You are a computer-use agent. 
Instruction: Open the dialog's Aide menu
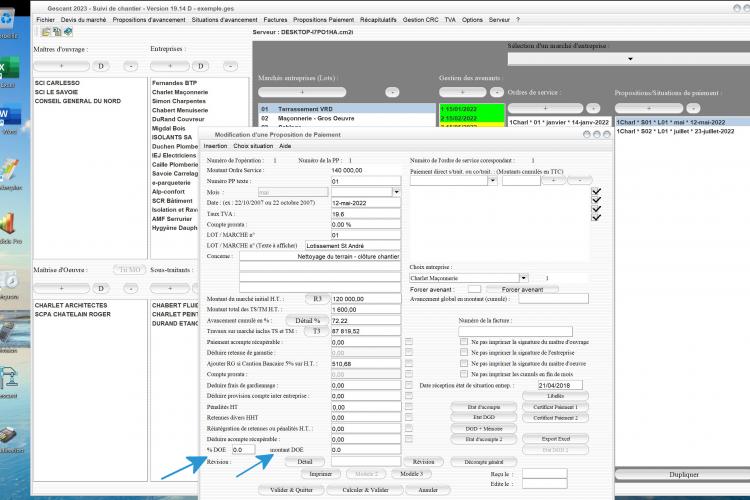(x=285, y=146)
